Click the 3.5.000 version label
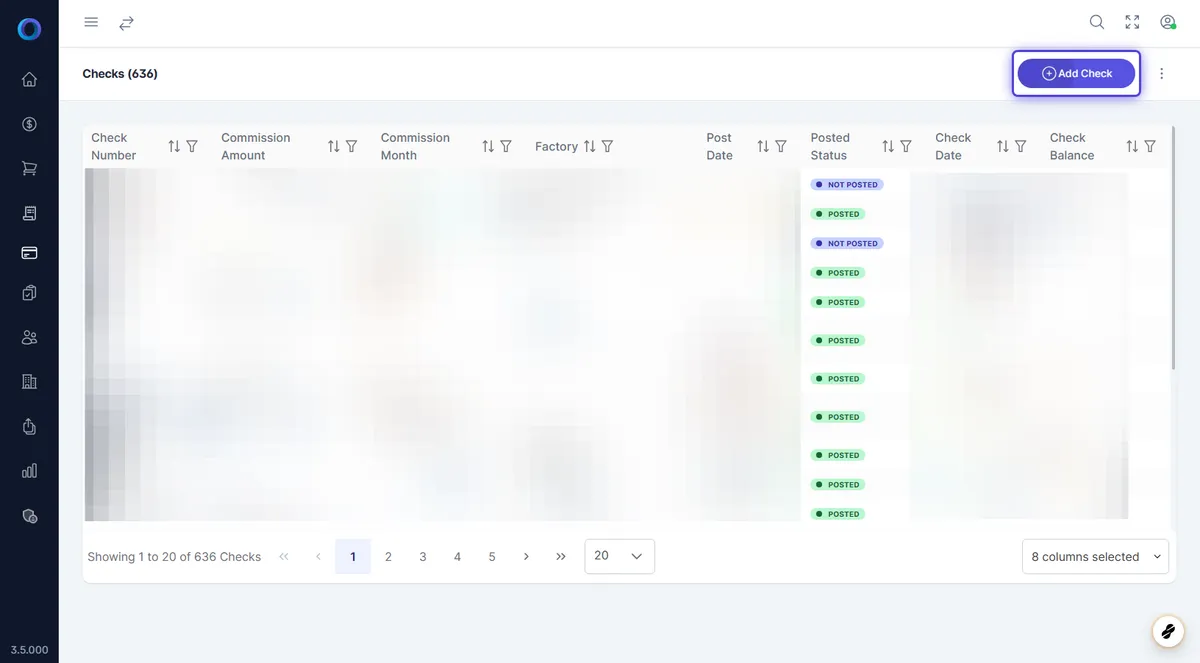Screen dimensions: 1200x663 tap(29, 649)
